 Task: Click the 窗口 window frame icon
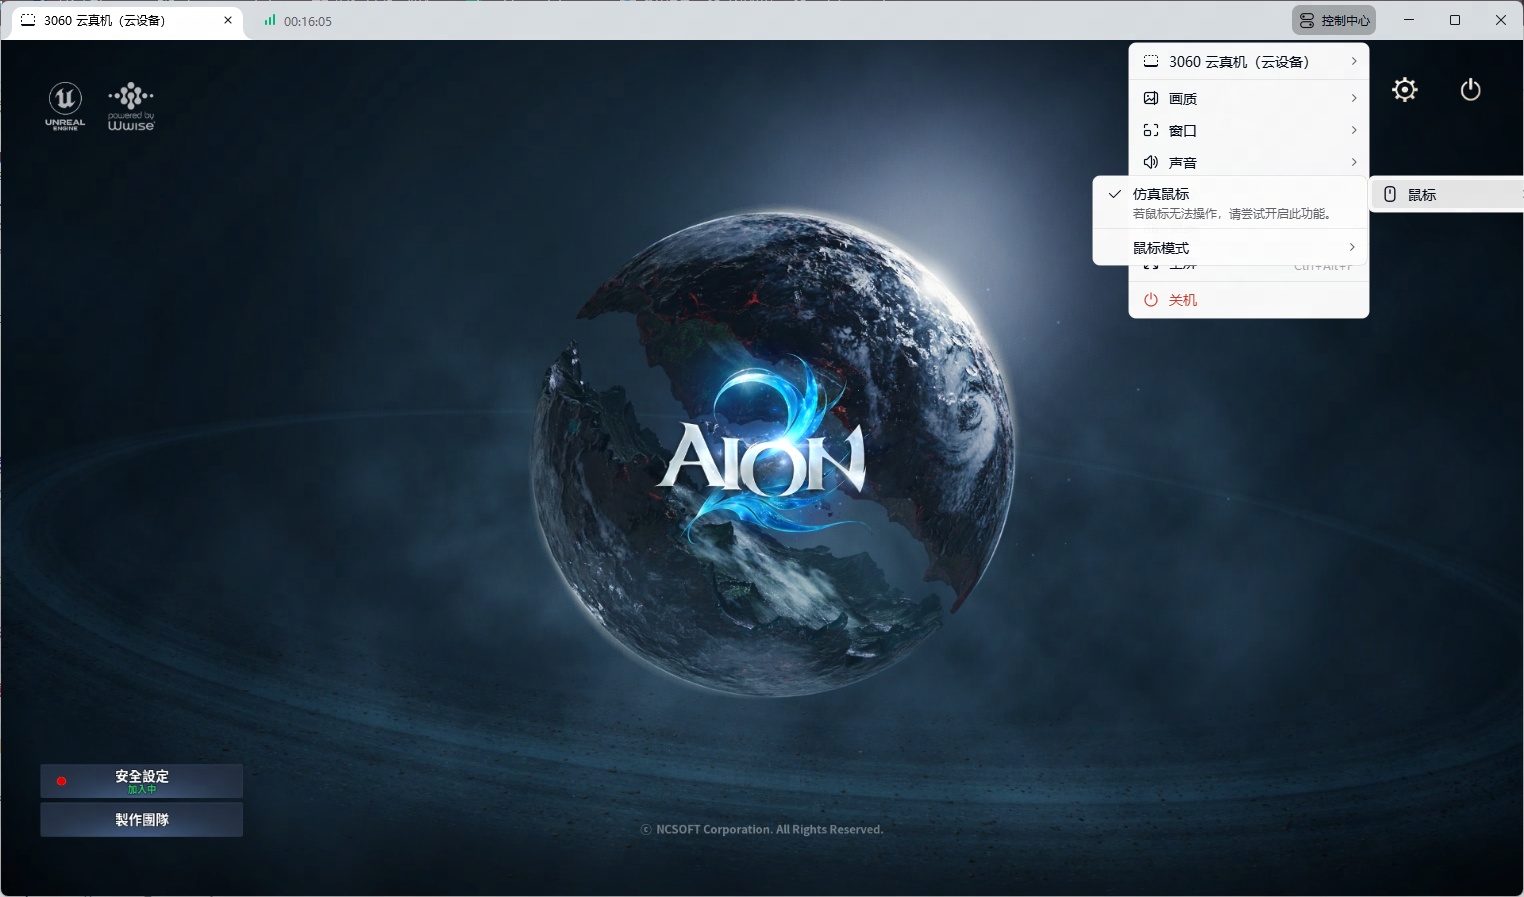click(1151, 130)
